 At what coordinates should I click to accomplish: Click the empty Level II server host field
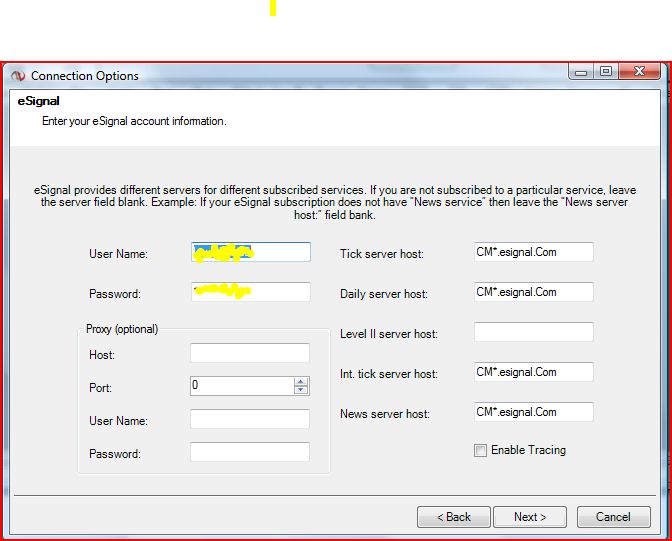tap(534, 332)
